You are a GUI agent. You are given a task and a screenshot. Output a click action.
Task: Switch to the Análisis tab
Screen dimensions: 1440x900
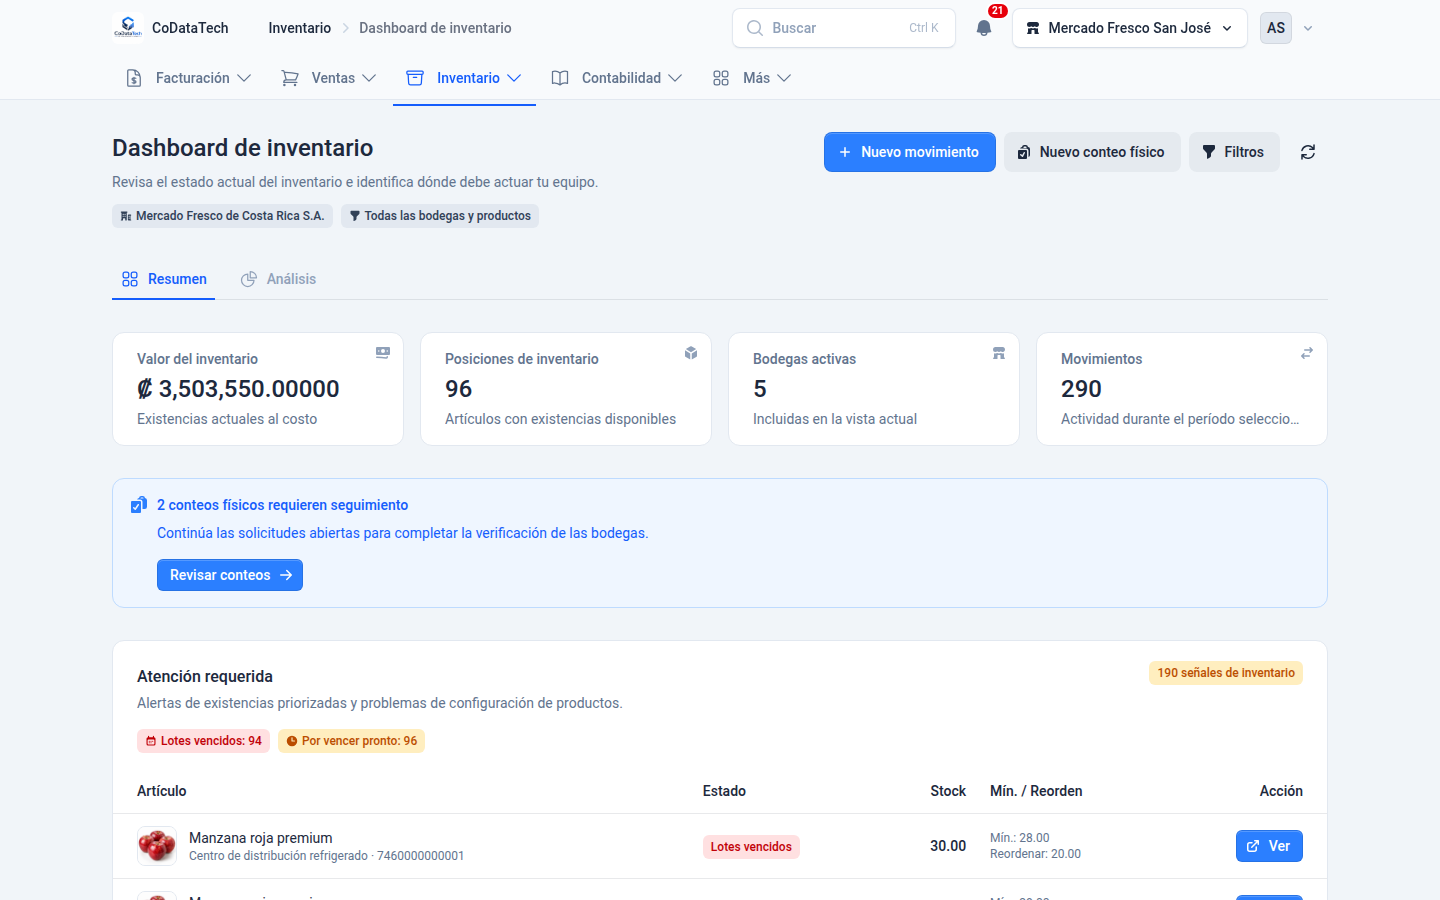(x=279, y=279)
